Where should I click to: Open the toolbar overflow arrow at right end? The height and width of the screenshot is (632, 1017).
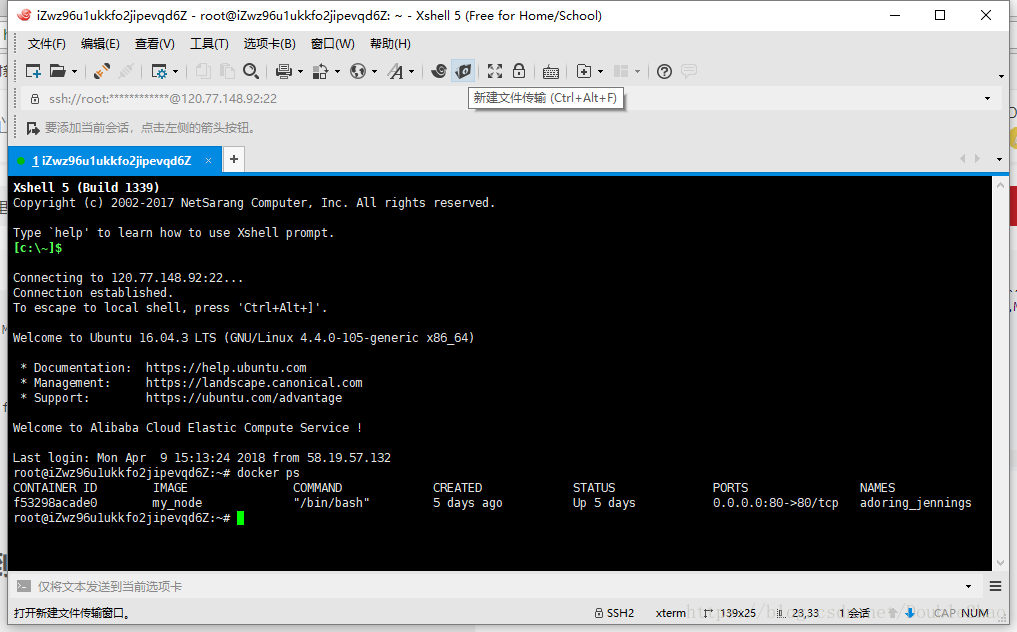click(1001, 77)
